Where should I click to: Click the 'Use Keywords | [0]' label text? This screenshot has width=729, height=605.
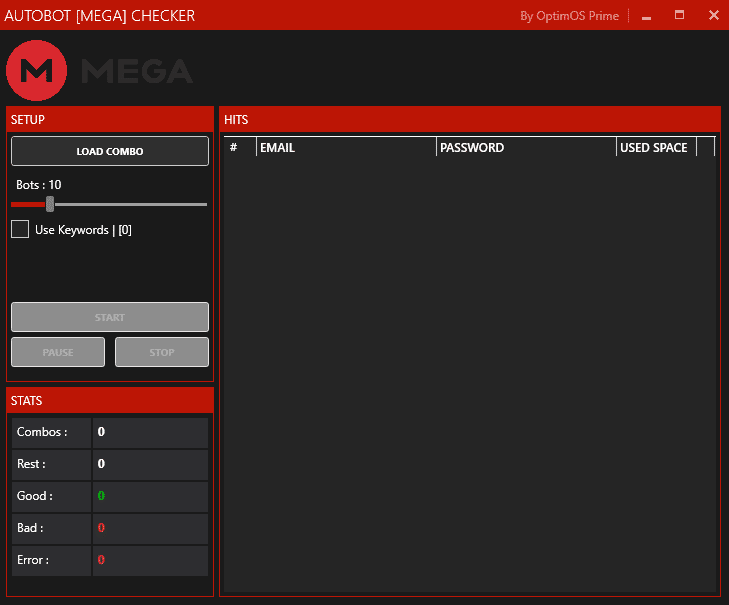(x=83, y=230)
